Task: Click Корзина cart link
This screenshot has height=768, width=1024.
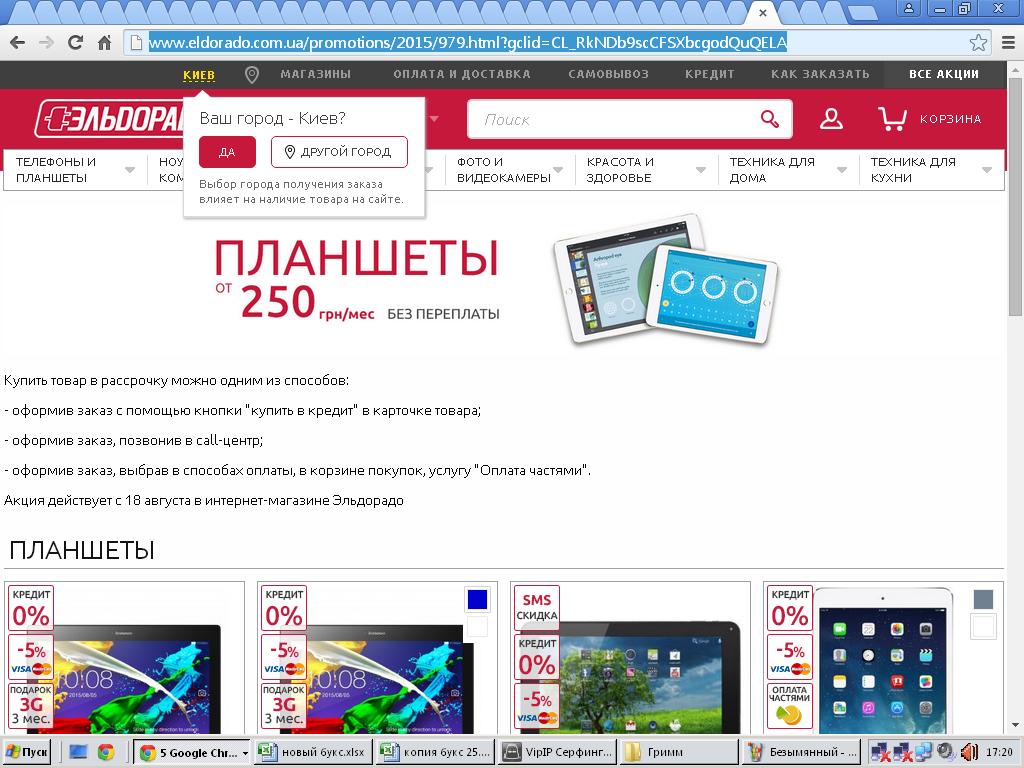Action: click(x=950, y=119)
